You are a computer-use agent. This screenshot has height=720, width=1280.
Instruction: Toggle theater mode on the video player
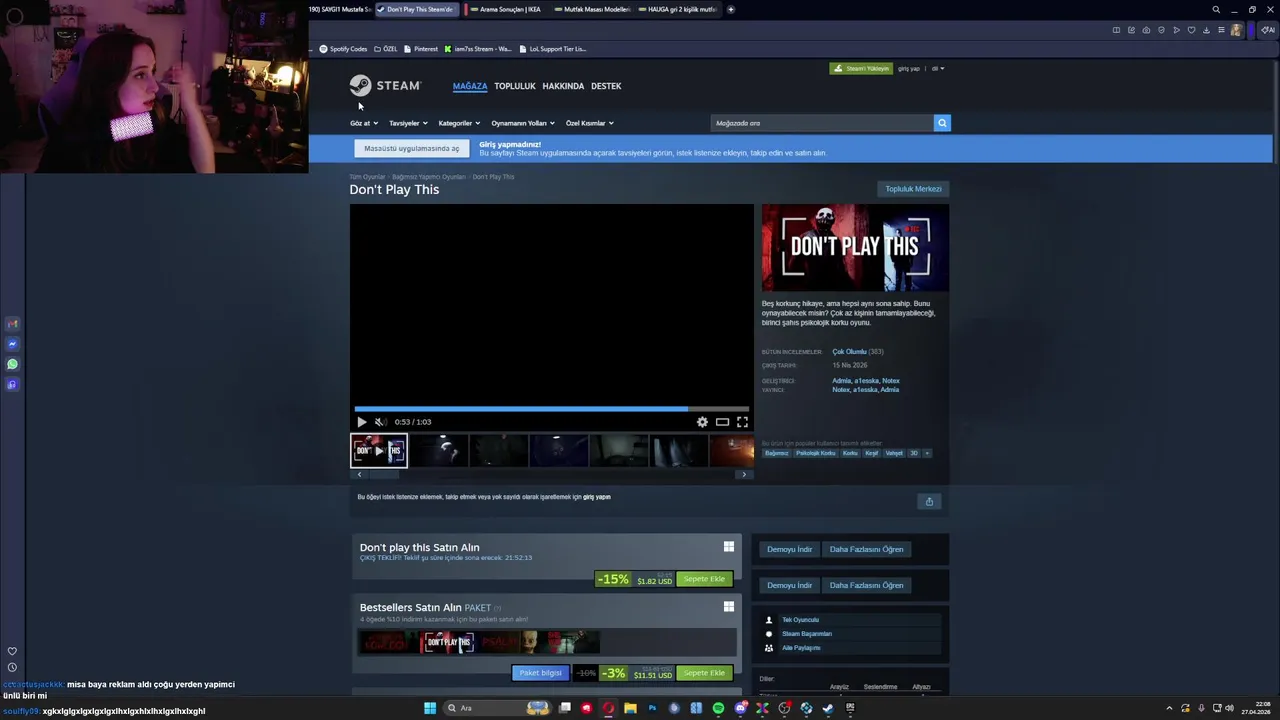pyautogui.click(x=722, y=422)
